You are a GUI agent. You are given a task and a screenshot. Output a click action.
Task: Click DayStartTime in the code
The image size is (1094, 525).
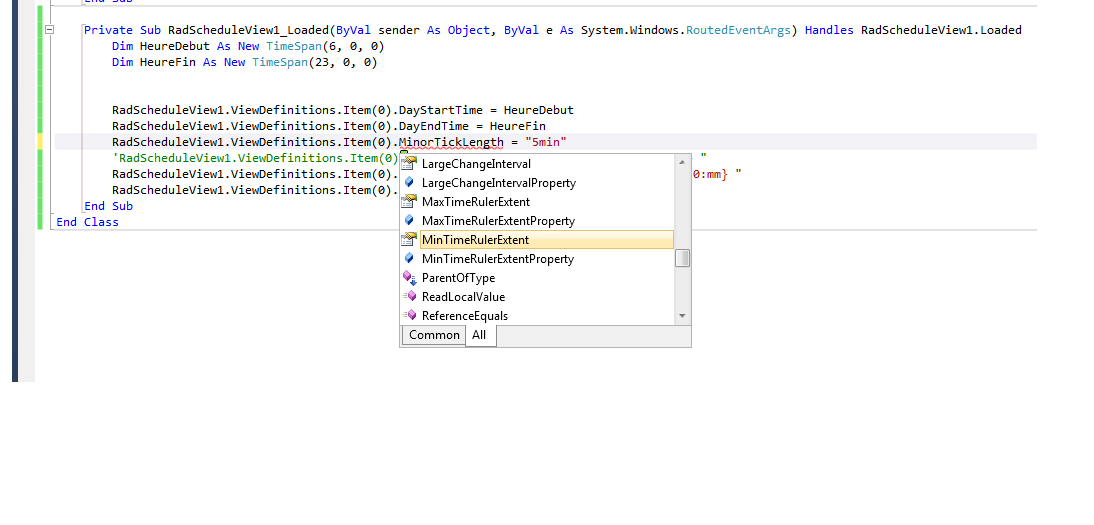coord(441,110)
